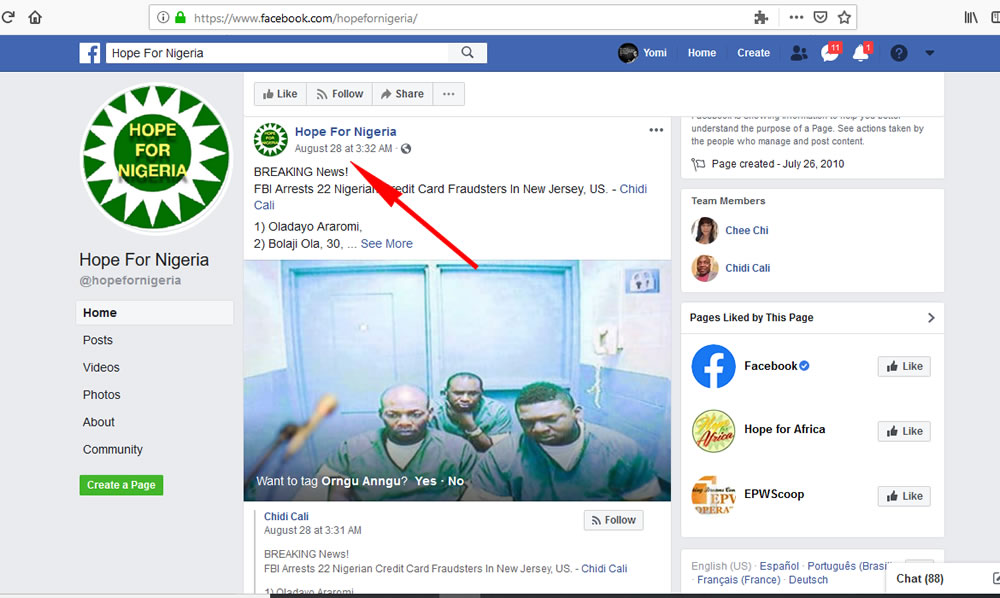Open Orngu Anngu name on photo prompt
1000x598 pixels.
pyautogui.click(x=361, y=481)
